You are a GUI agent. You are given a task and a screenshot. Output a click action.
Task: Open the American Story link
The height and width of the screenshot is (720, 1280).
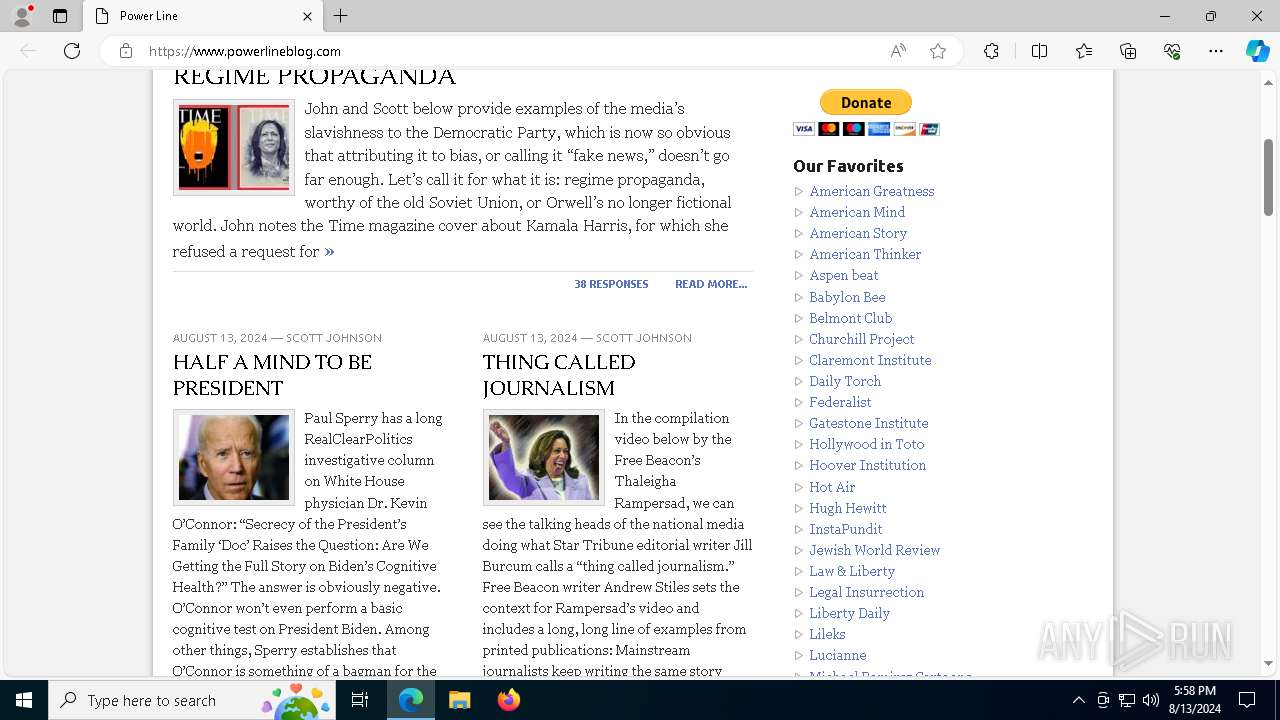tap(858, 233)
